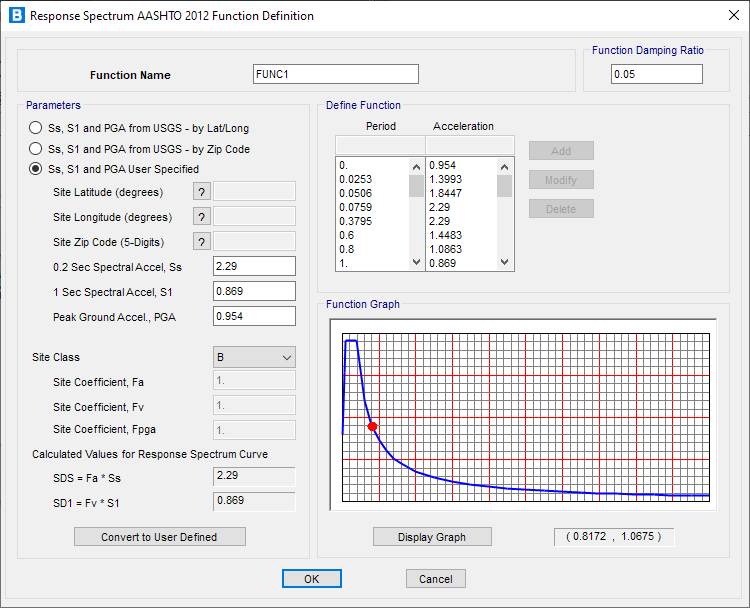
Task: Click the Period list scroll-down arrow
Action: point(416,262)
